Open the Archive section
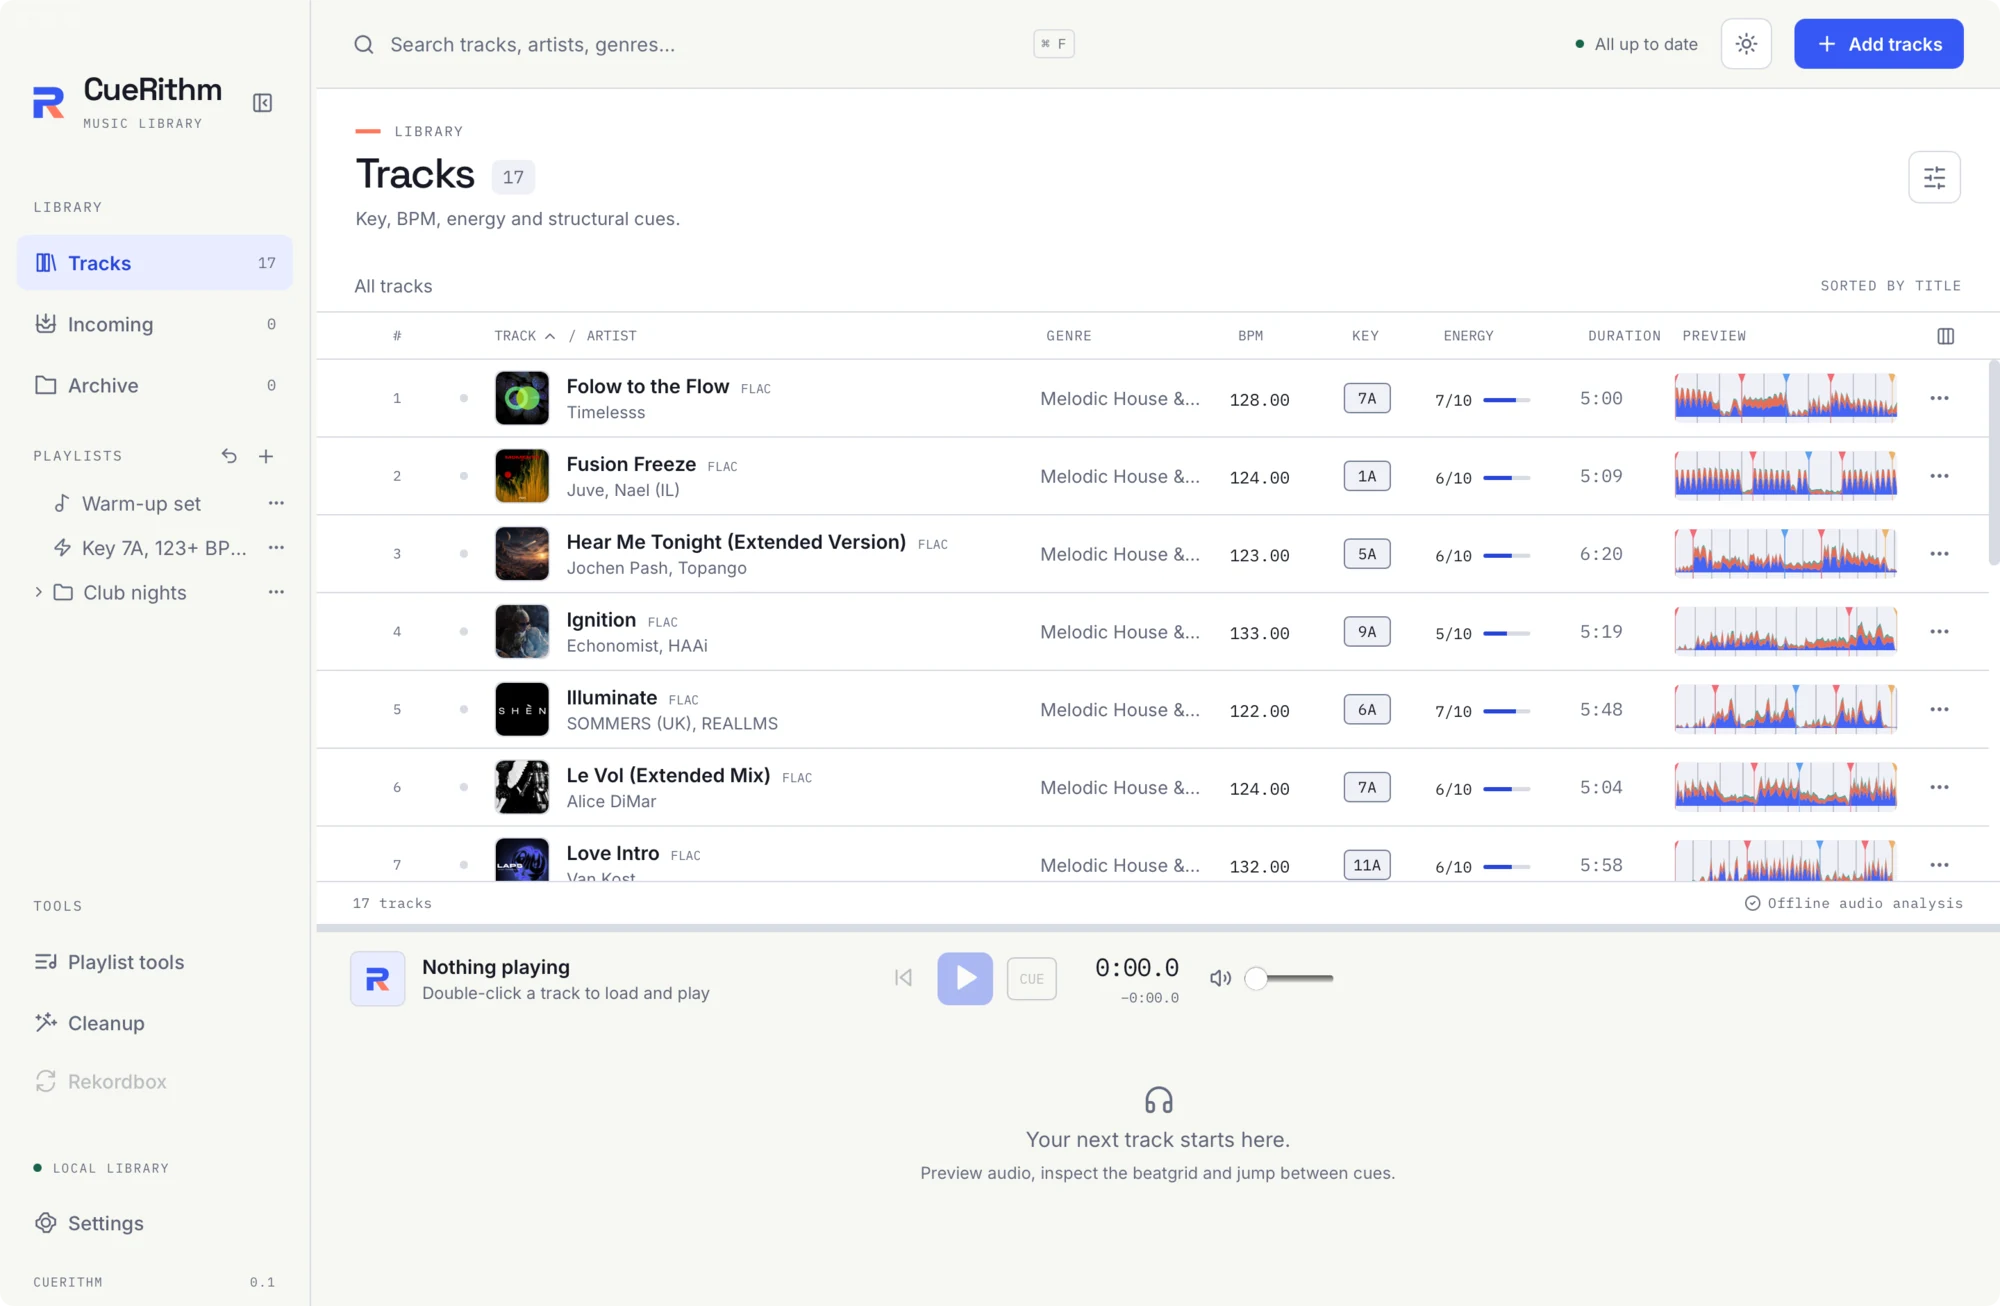The width and height of the screenshot is (2000, 1306). [155, 385]
